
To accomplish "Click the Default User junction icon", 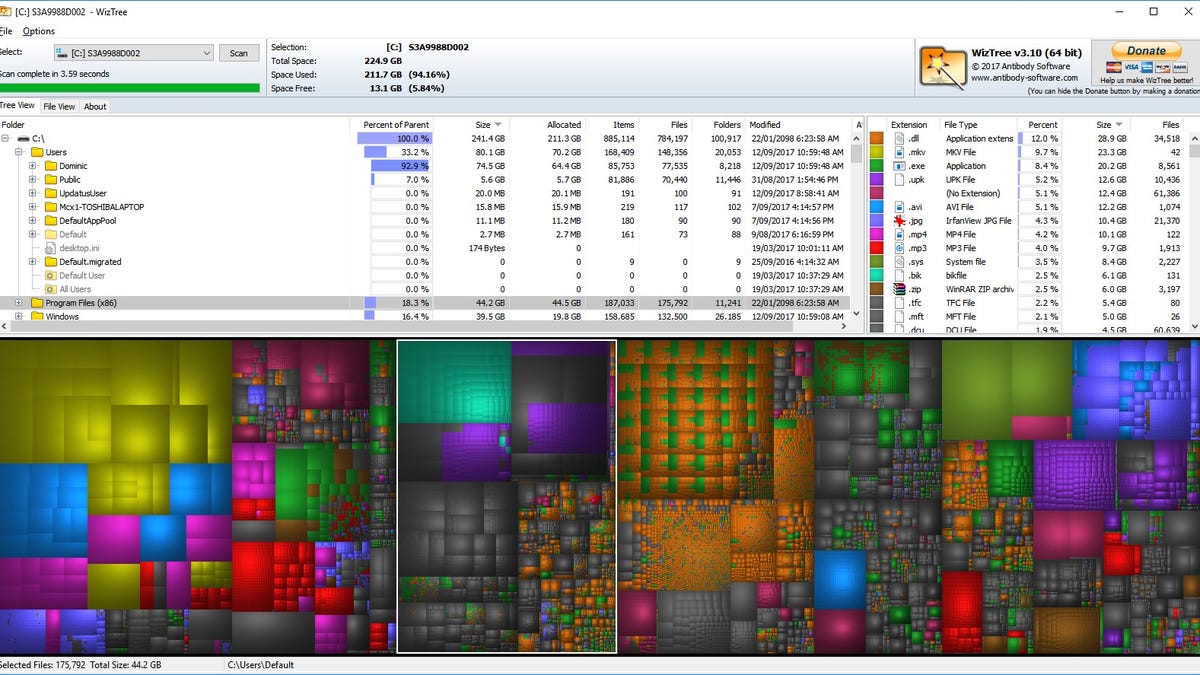I will click(50, 275).
